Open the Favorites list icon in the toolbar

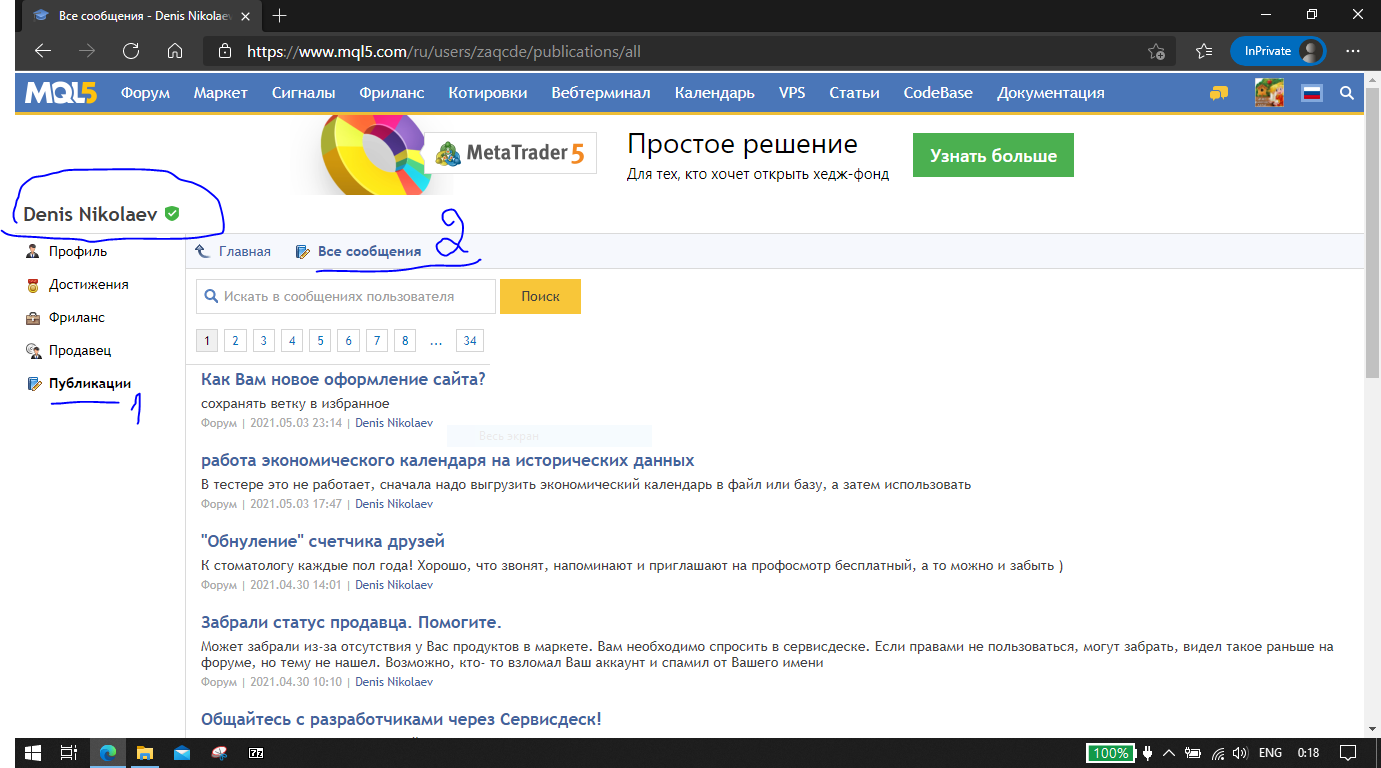point(1204,51)
